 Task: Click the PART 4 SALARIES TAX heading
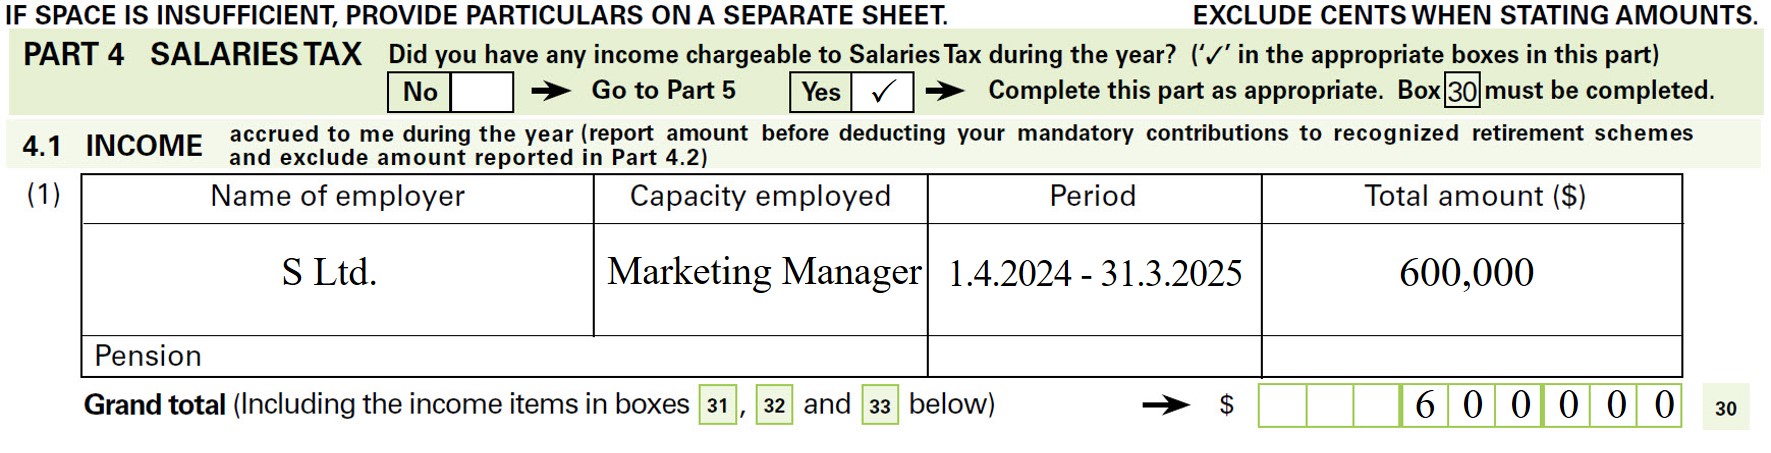coord(192,54)
